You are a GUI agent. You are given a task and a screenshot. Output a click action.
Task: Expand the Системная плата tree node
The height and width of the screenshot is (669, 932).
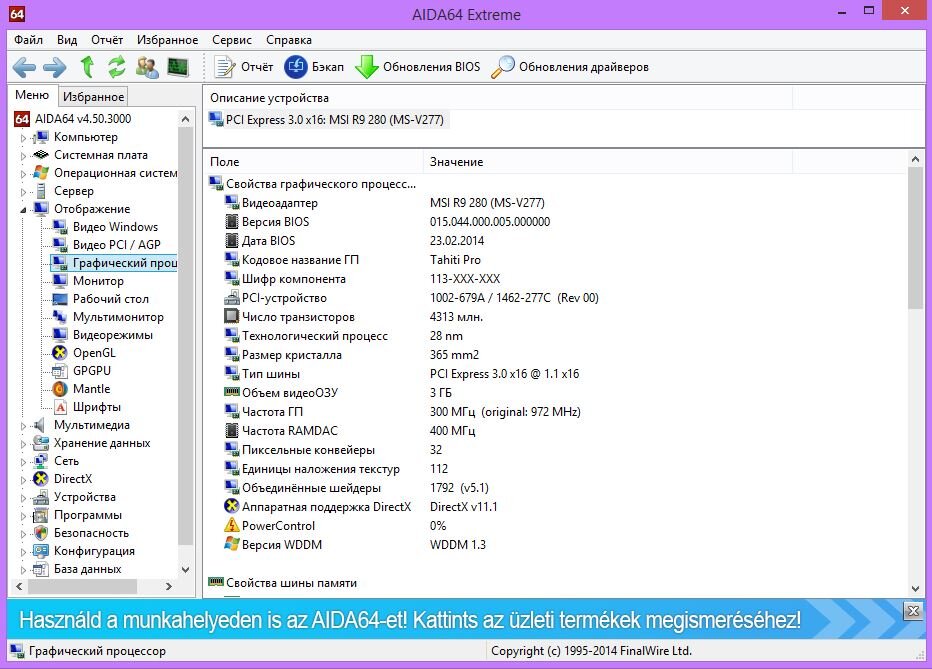(23, 156)
